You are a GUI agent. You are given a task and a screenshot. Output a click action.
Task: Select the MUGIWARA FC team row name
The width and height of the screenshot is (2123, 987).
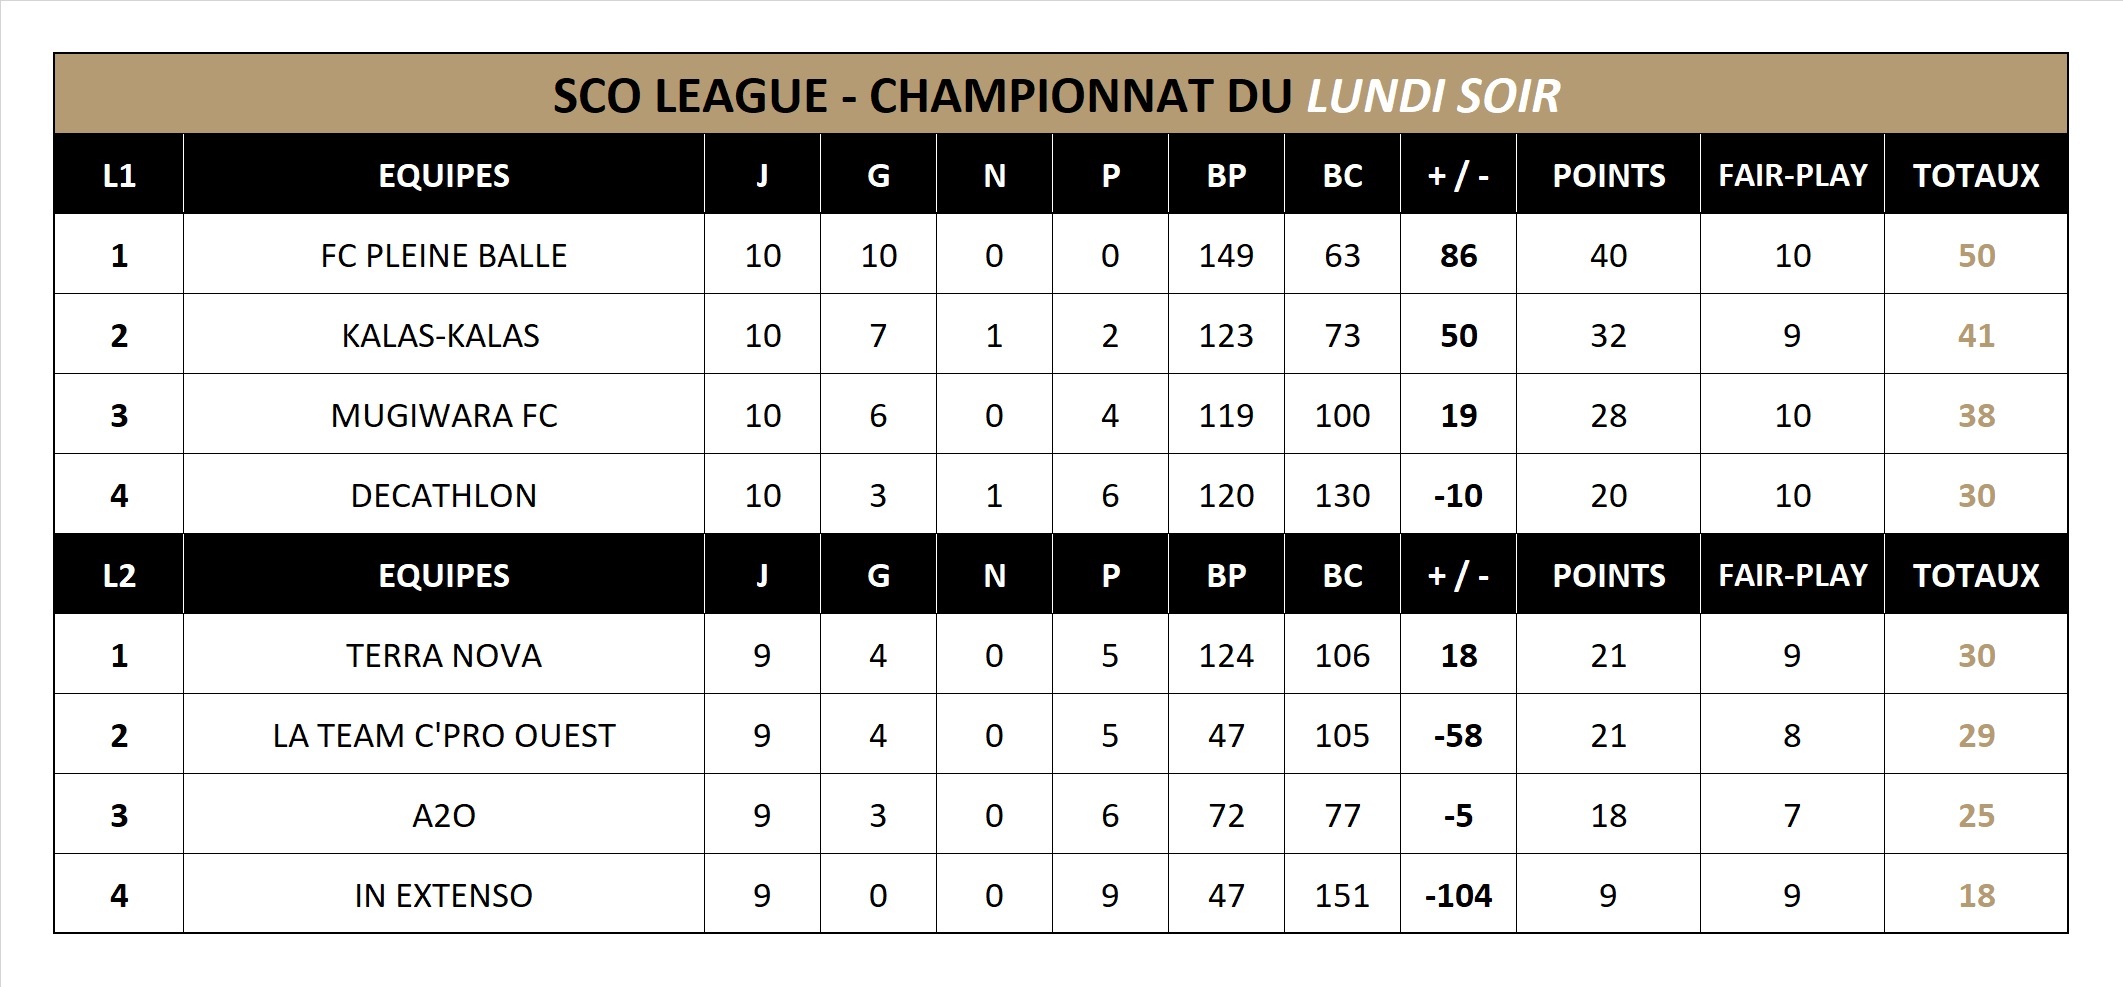[443, 416]
